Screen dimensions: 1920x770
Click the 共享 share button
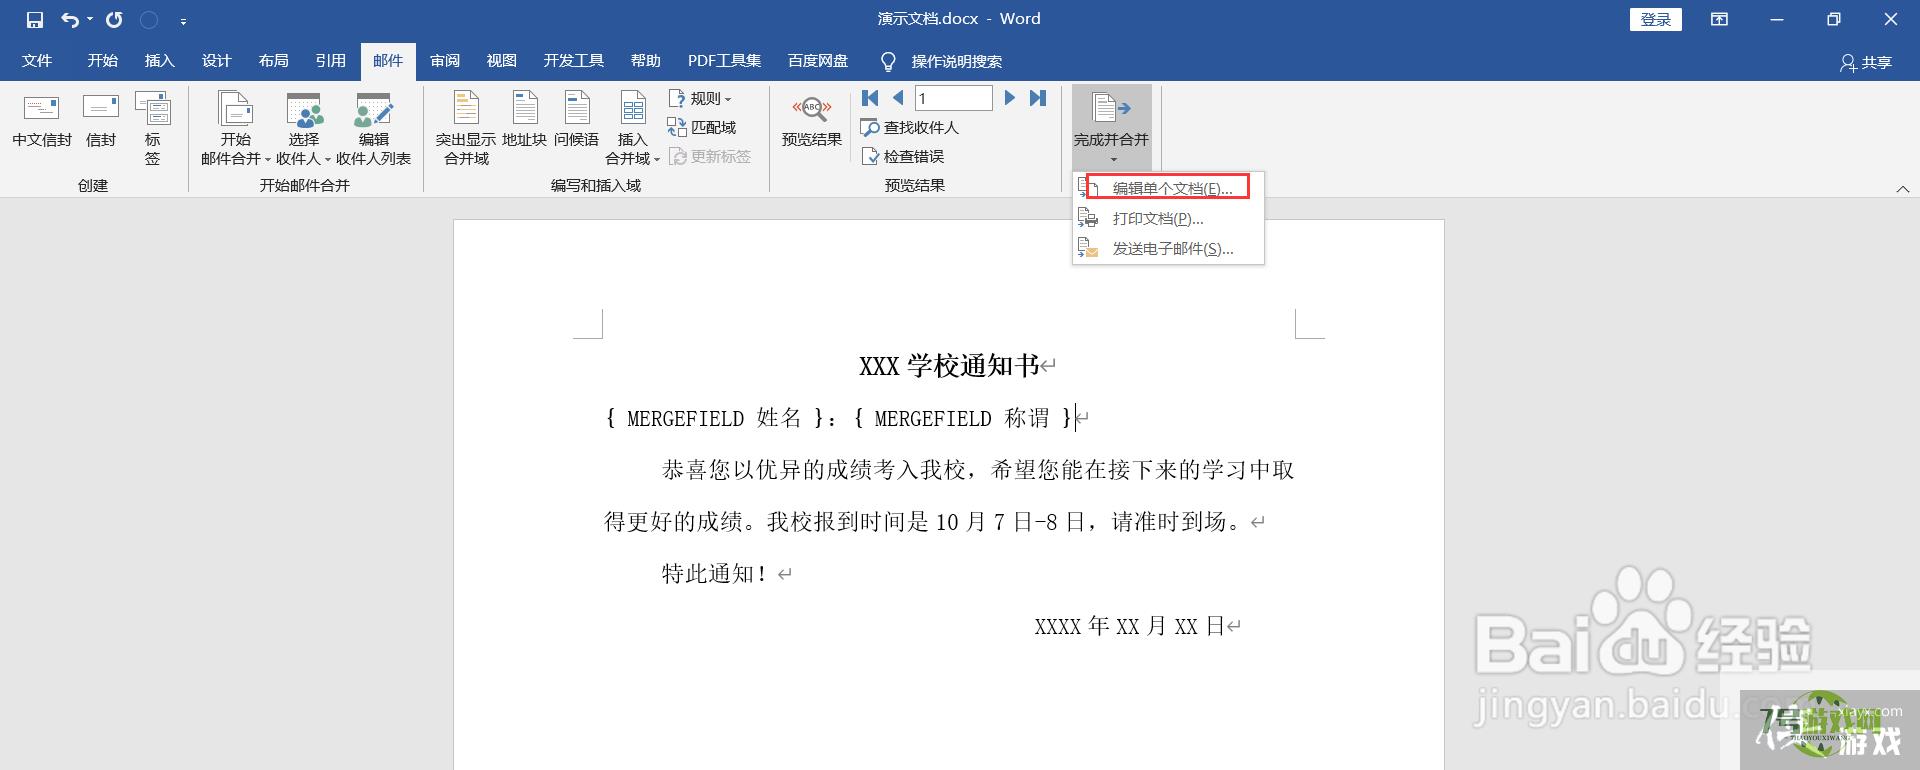(x=1866, y=62)
